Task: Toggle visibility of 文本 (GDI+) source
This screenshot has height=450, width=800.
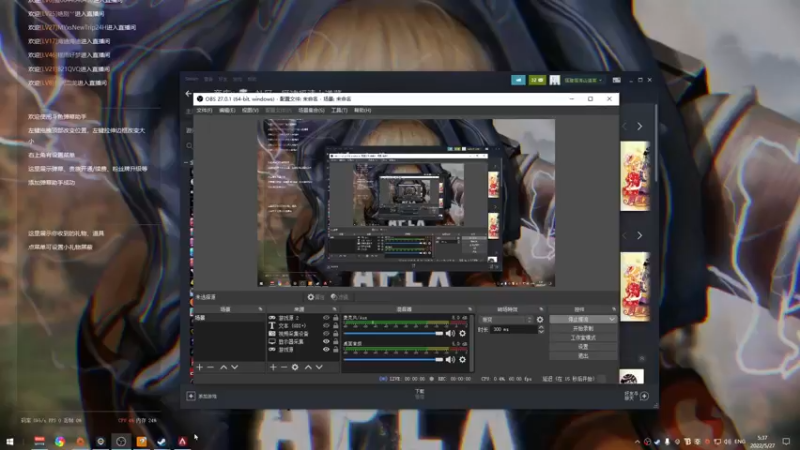Action: (326, 326)
